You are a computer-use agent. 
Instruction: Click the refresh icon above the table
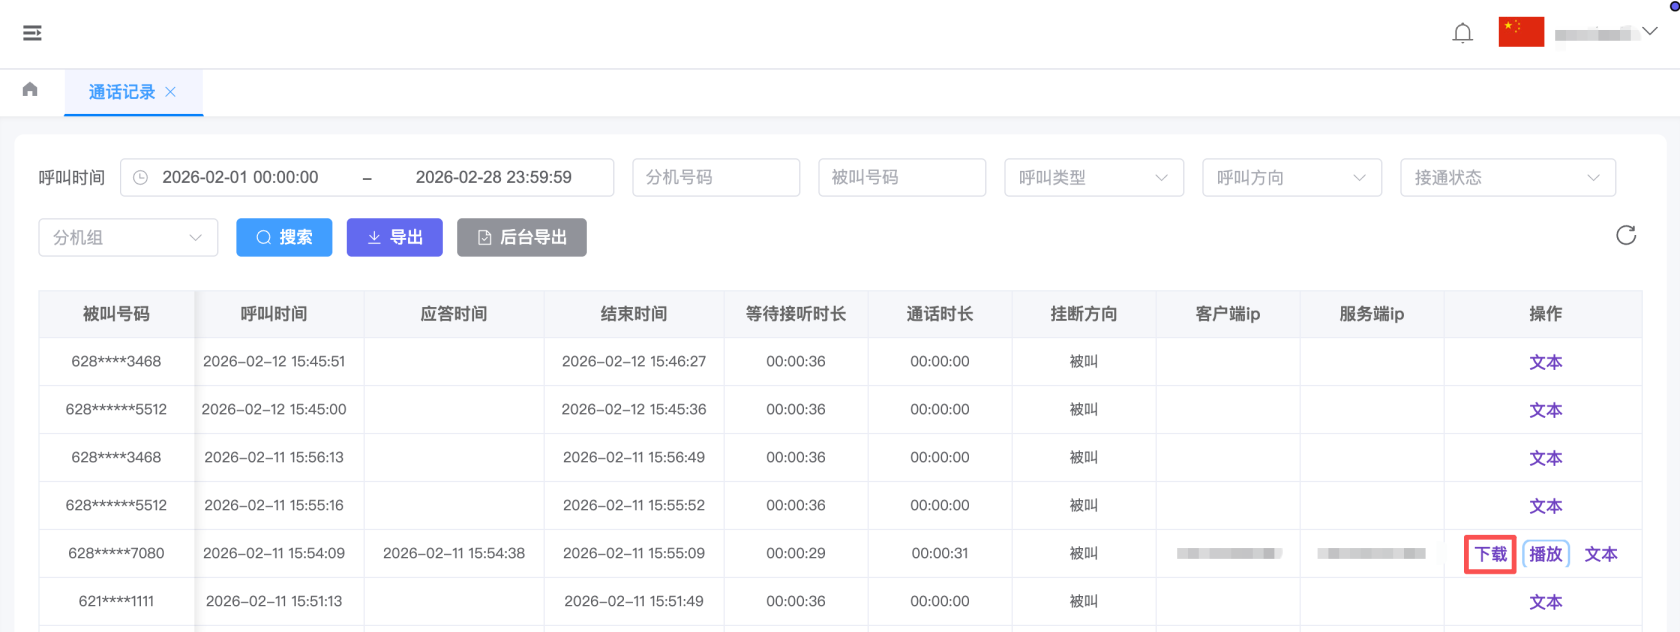point(1625,235)
